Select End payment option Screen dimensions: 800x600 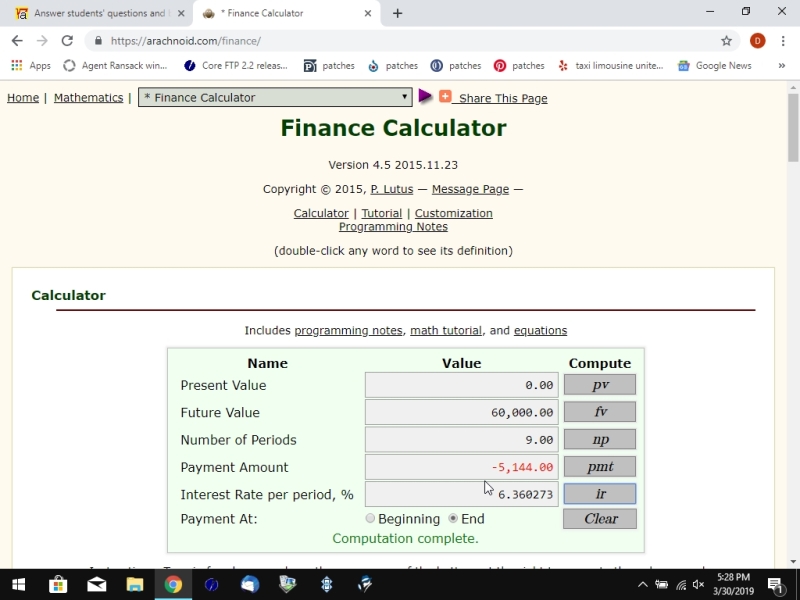(453, 518)
